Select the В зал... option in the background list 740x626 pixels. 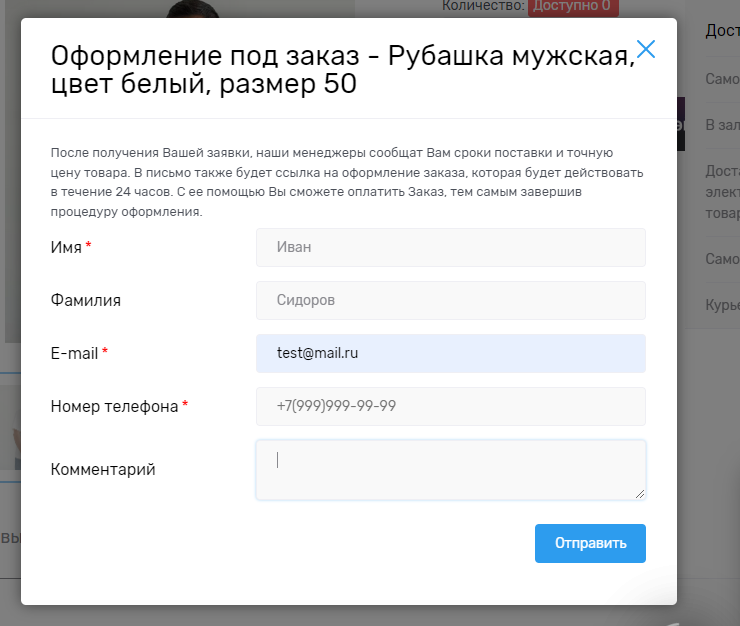722,125
